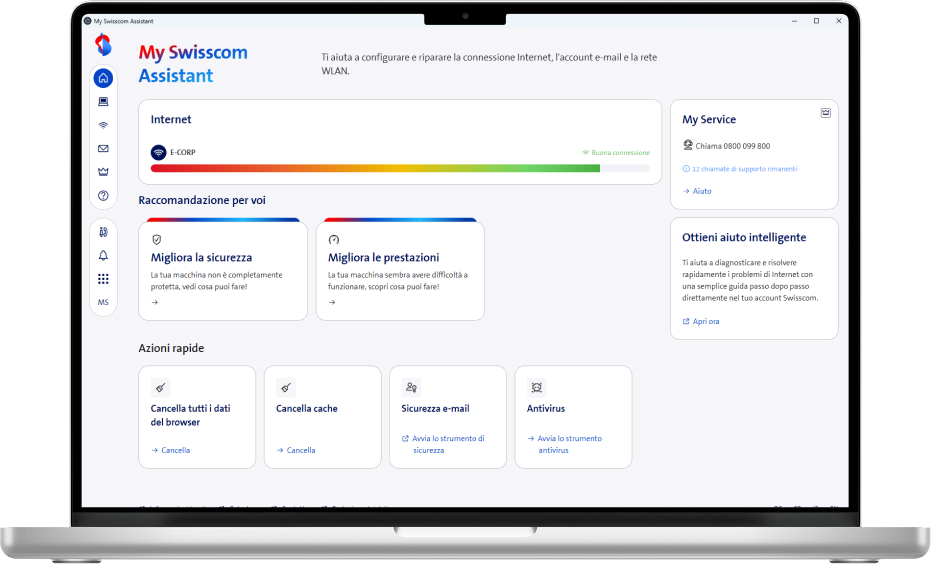The image size is (932, 564).
Task: Click the Sicurezza e-mail card icon
Action: click(x=411, y=387)
